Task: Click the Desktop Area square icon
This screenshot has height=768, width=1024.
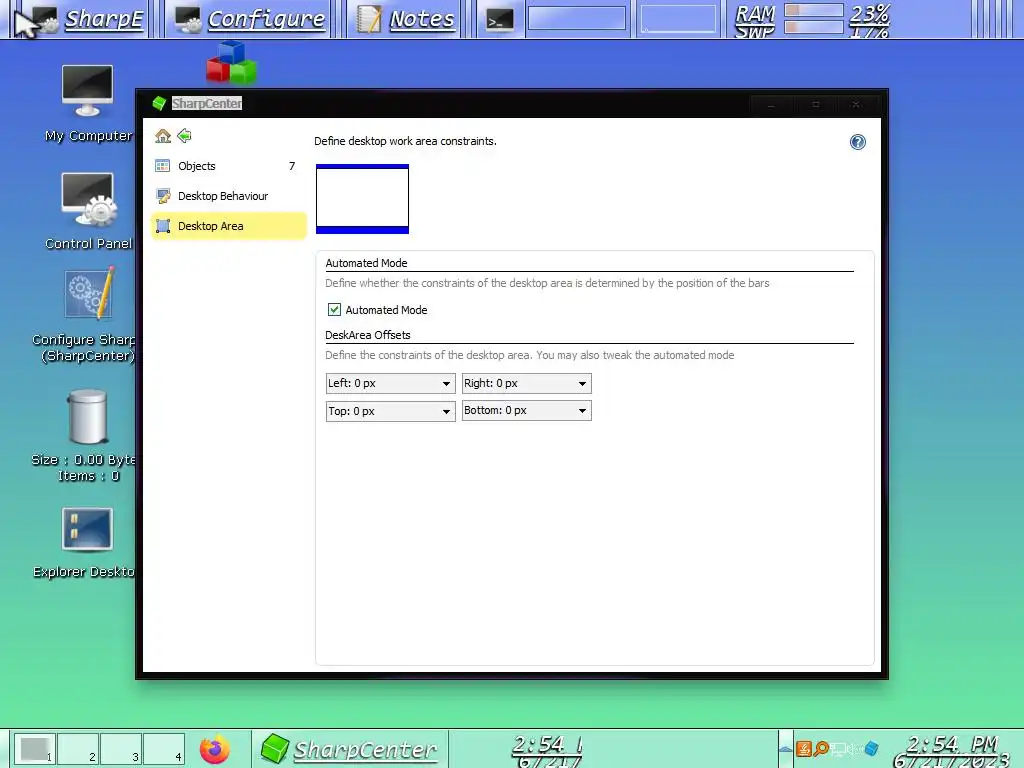Action: 163,226
